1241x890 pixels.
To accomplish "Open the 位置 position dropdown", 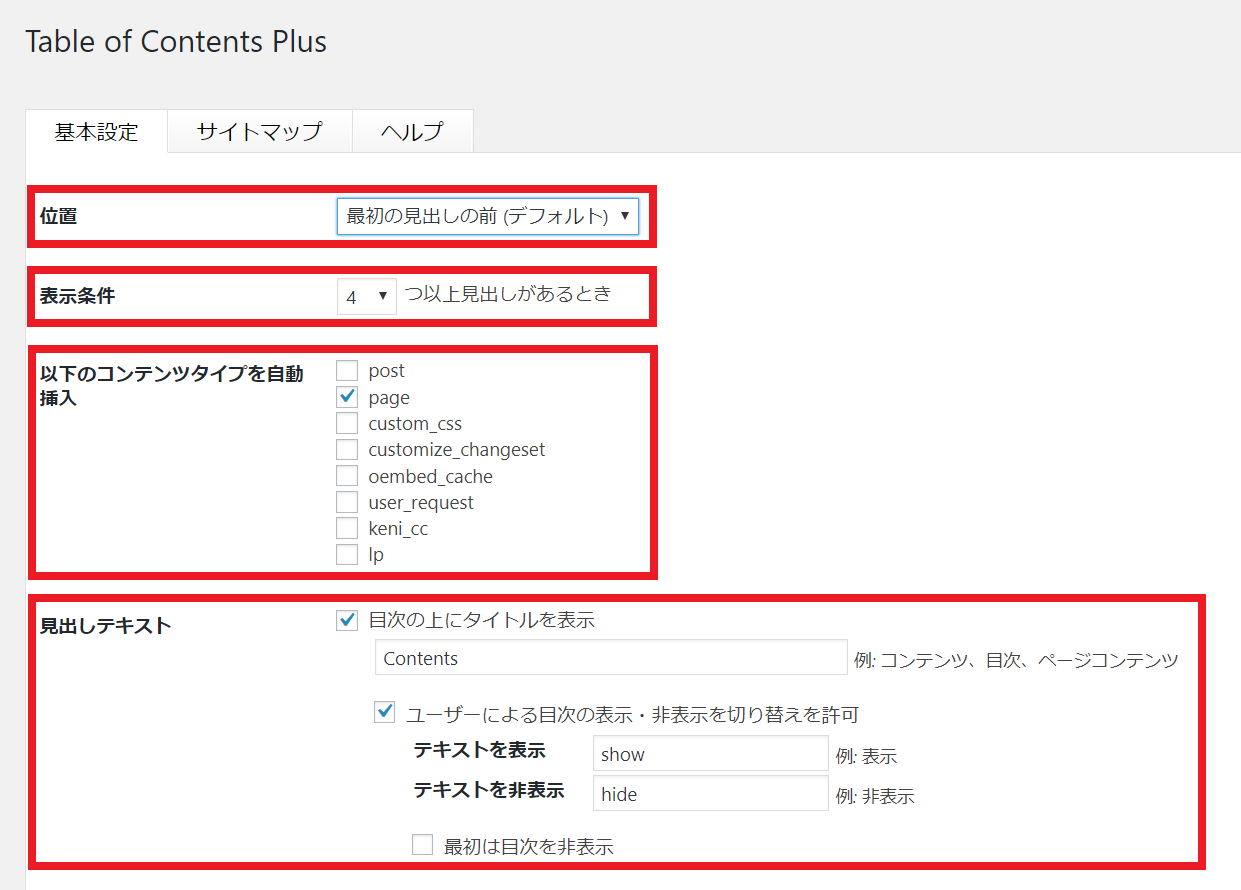I will coord(487,215).
